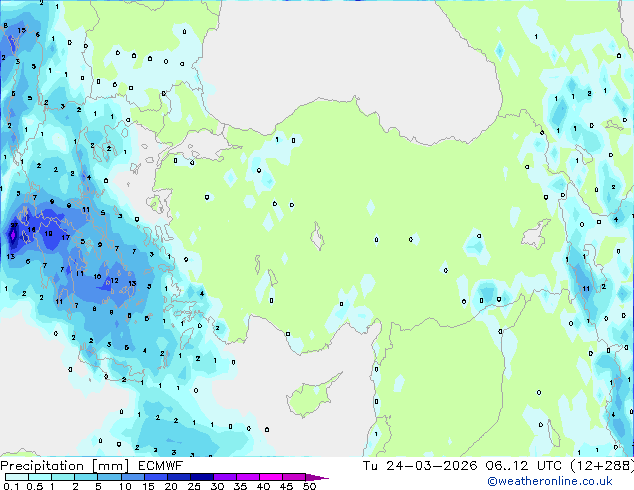Click the 30–35 mm purple swatch
634x490 pixels.
tap(224, 477)
